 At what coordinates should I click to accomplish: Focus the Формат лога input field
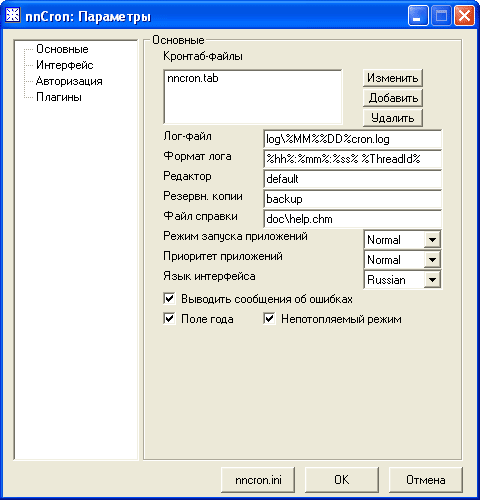coord(352,159)
